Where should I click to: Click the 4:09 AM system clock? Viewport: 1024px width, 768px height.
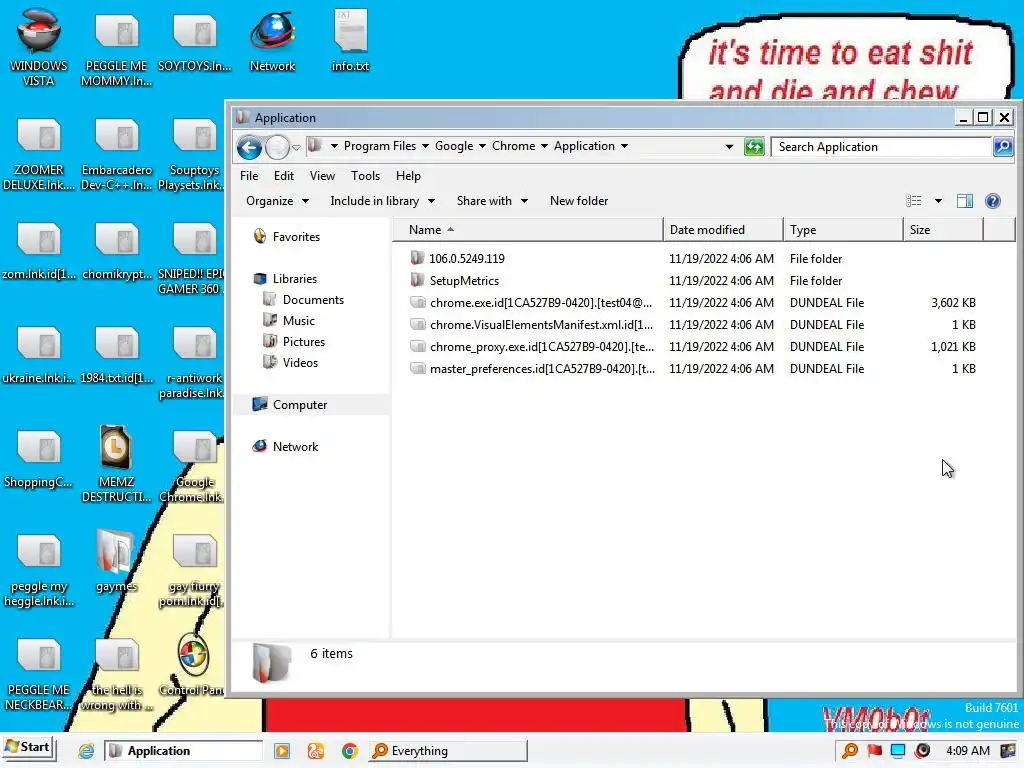[967, 751]
